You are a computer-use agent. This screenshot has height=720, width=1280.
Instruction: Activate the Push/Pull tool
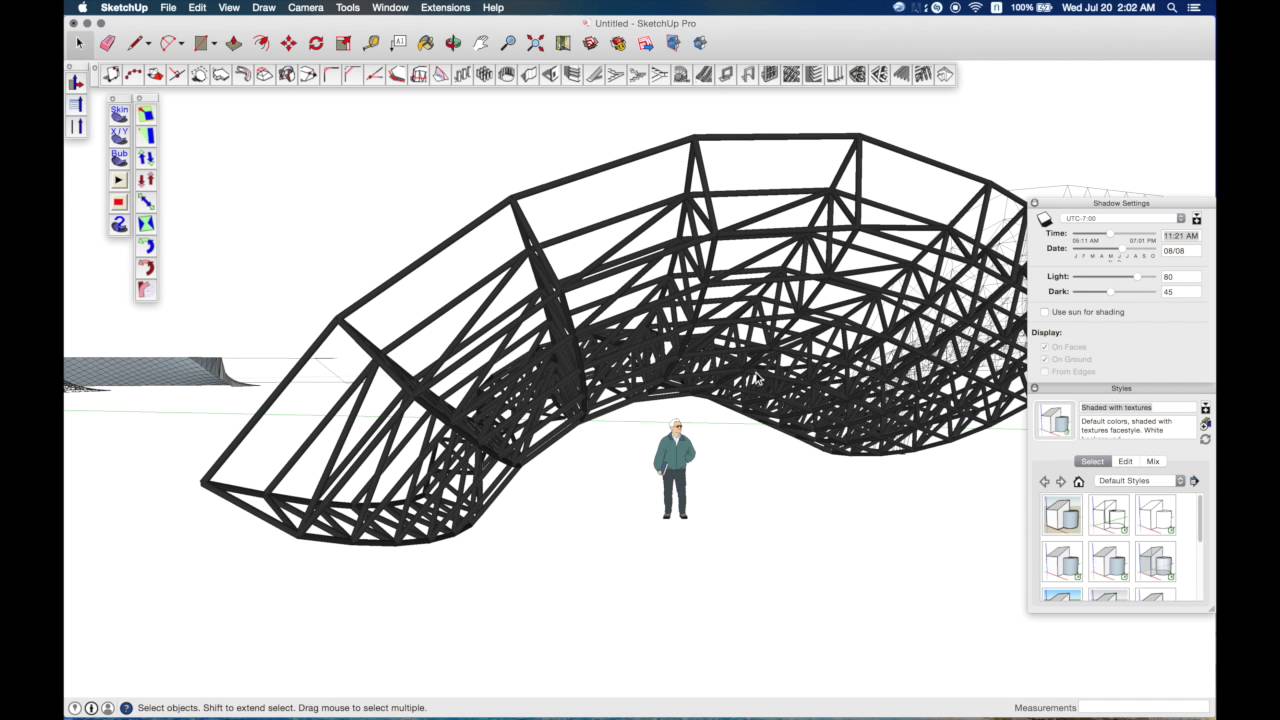point(234,43)
